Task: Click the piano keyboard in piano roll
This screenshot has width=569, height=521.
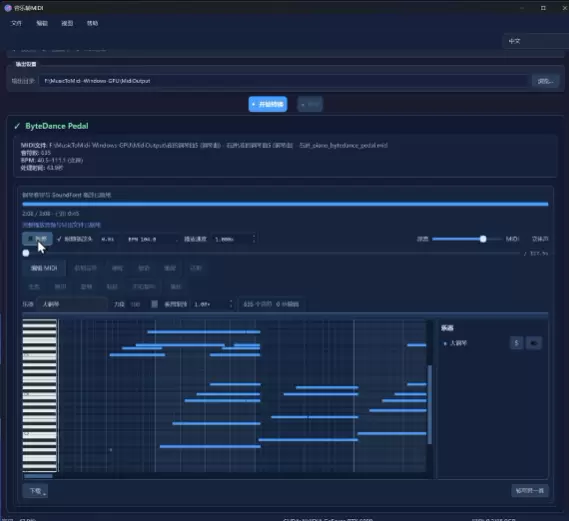Action: (40, 395)
